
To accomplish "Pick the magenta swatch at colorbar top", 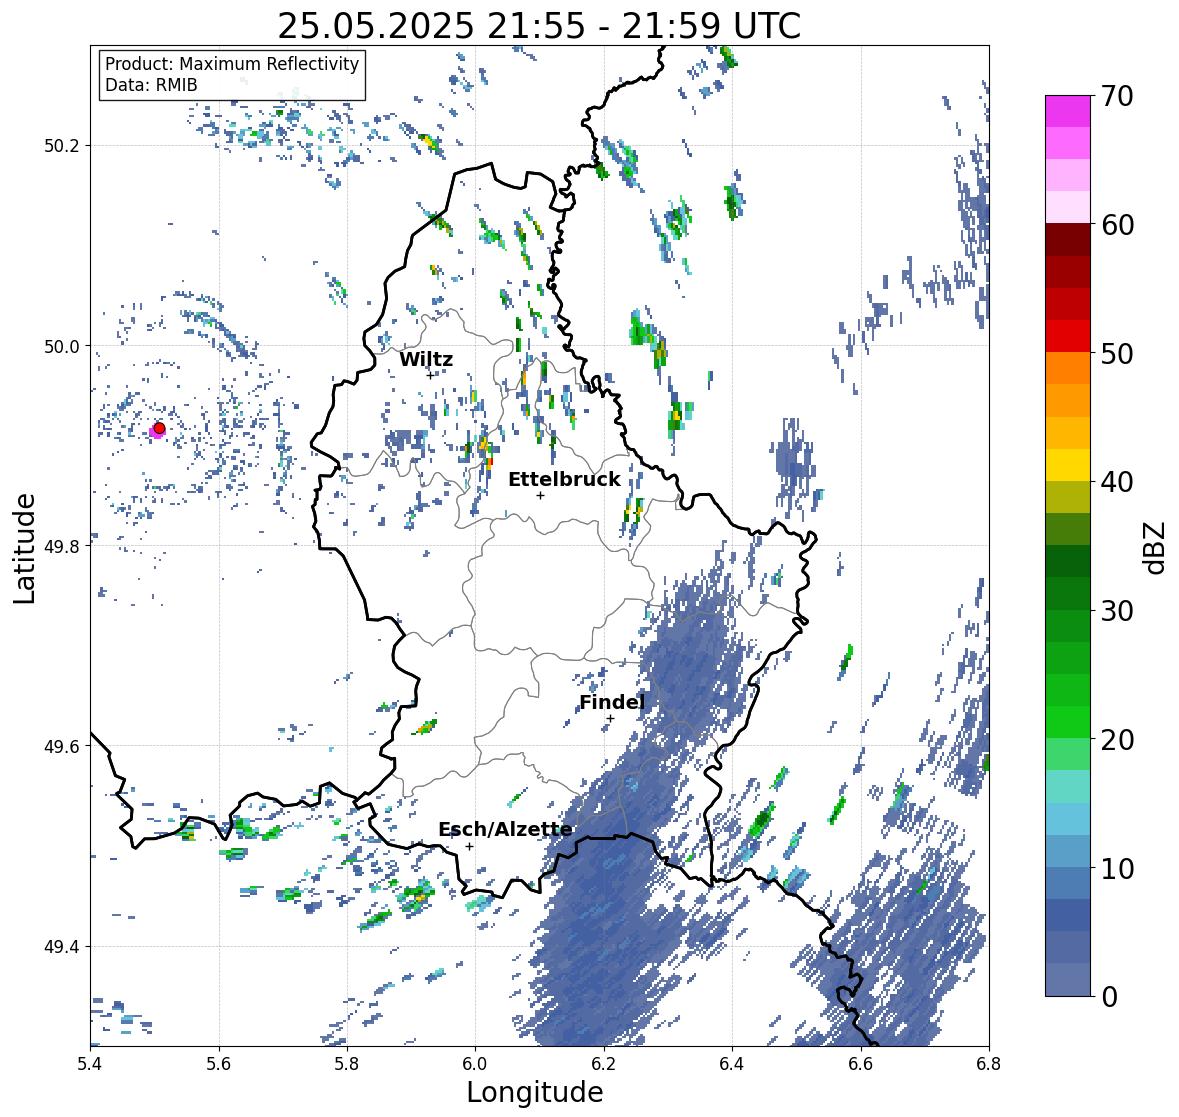I will [1068, 111].
